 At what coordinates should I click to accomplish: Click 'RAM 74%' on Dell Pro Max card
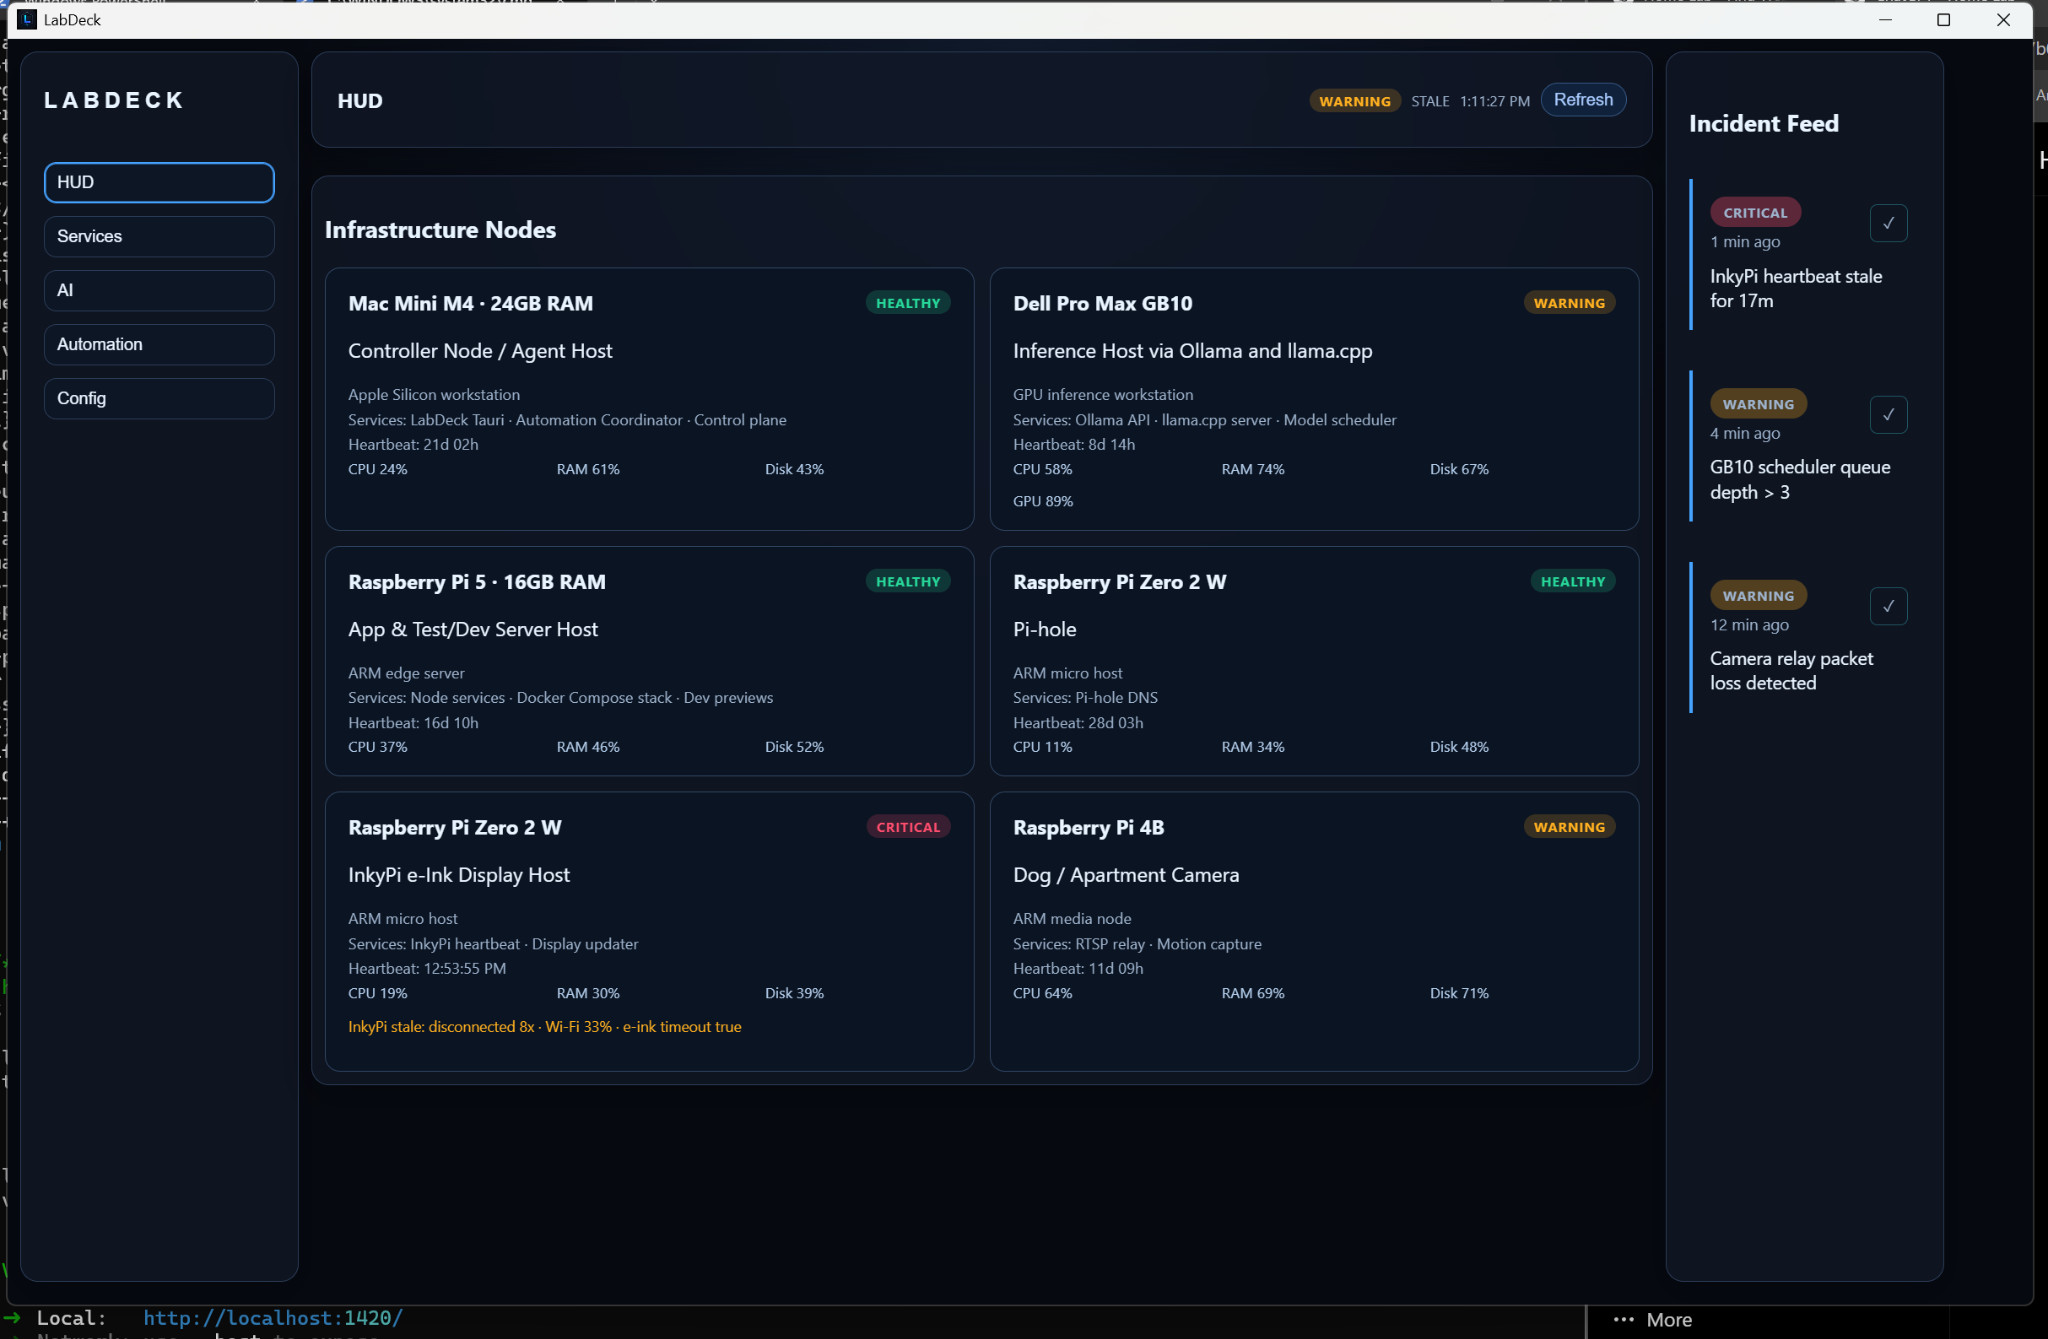coord(1253,469)
